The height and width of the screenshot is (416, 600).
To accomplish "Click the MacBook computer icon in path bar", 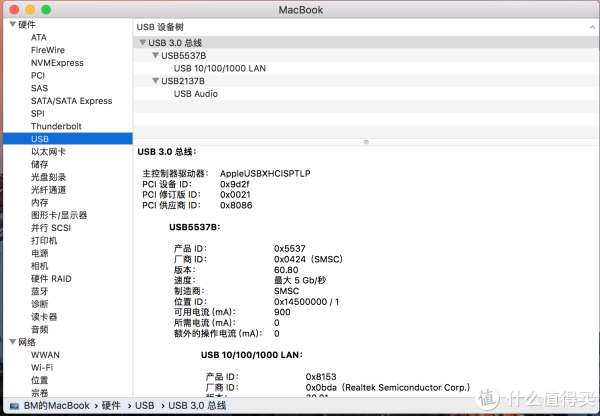I will (x=14, y=406).
